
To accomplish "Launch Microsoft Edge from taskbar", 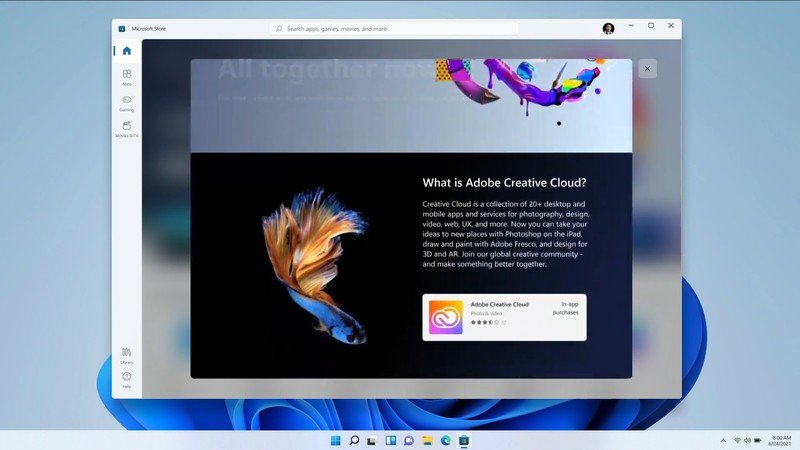I will [446, 440].
